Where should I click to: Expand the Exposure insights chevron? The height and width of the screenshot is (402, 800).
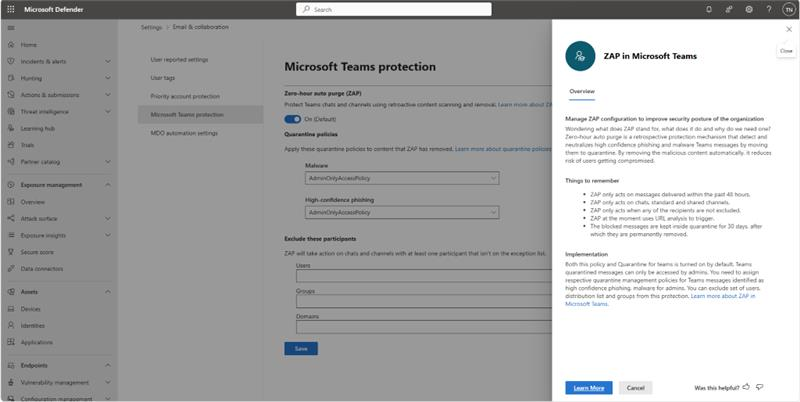pos(108,235)
